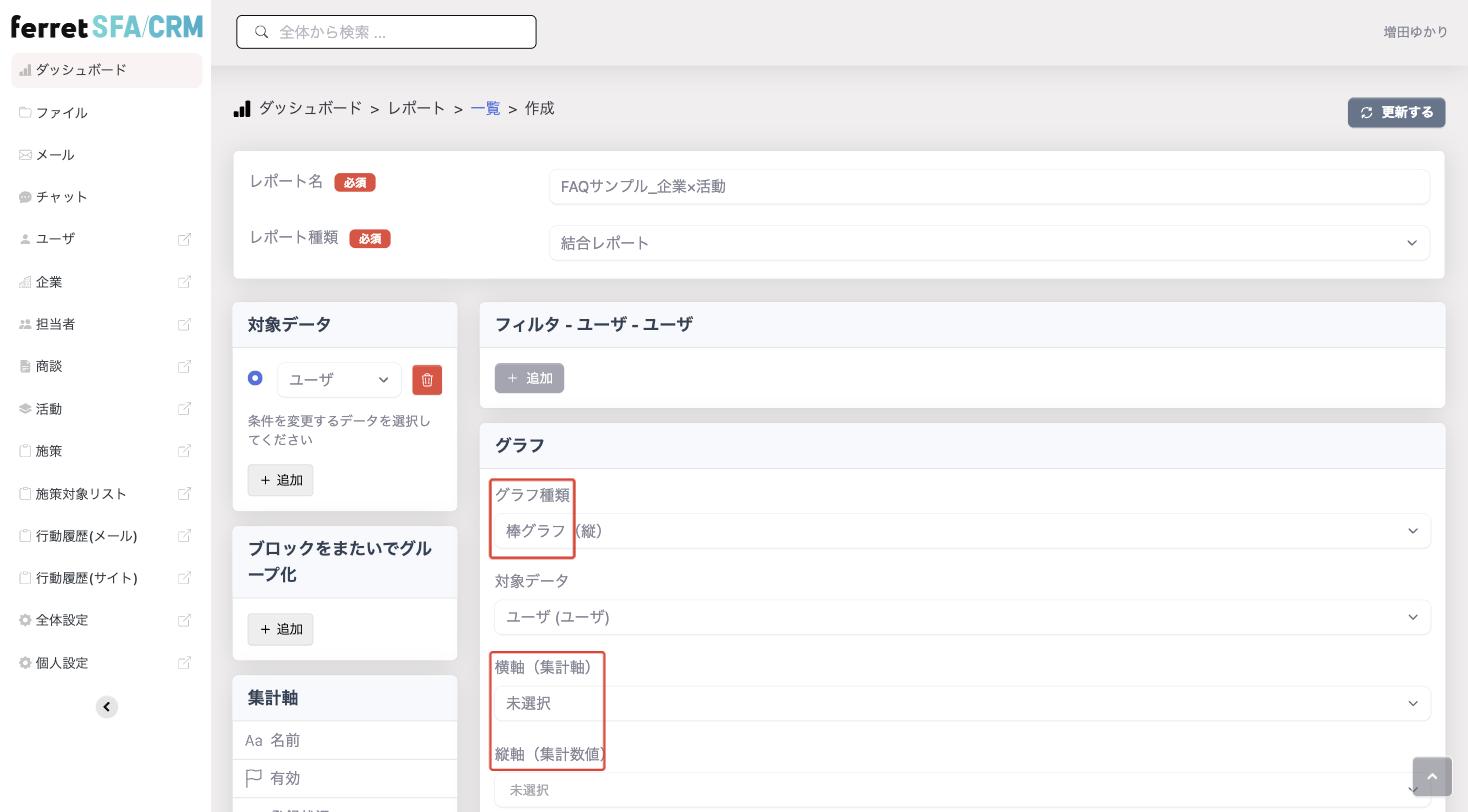Follow the 一覧 breadcrumb link

click(486, 108)
